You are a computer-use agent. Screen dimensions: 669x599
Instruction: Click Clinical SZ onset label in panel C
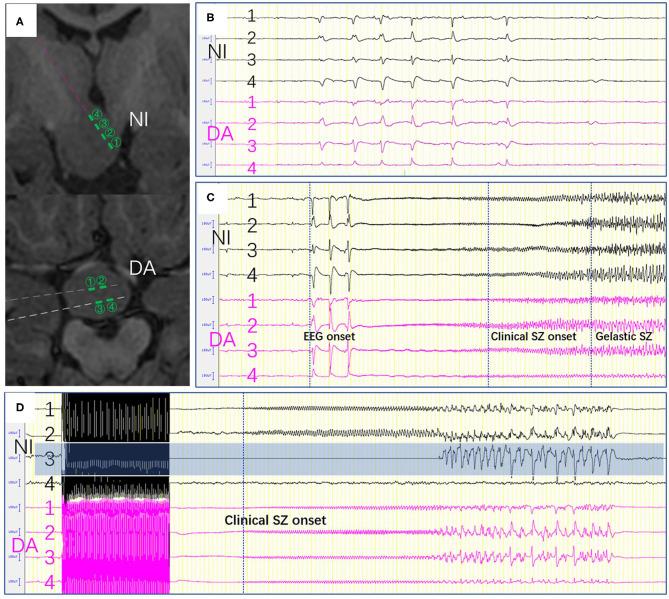pos(533,366)
